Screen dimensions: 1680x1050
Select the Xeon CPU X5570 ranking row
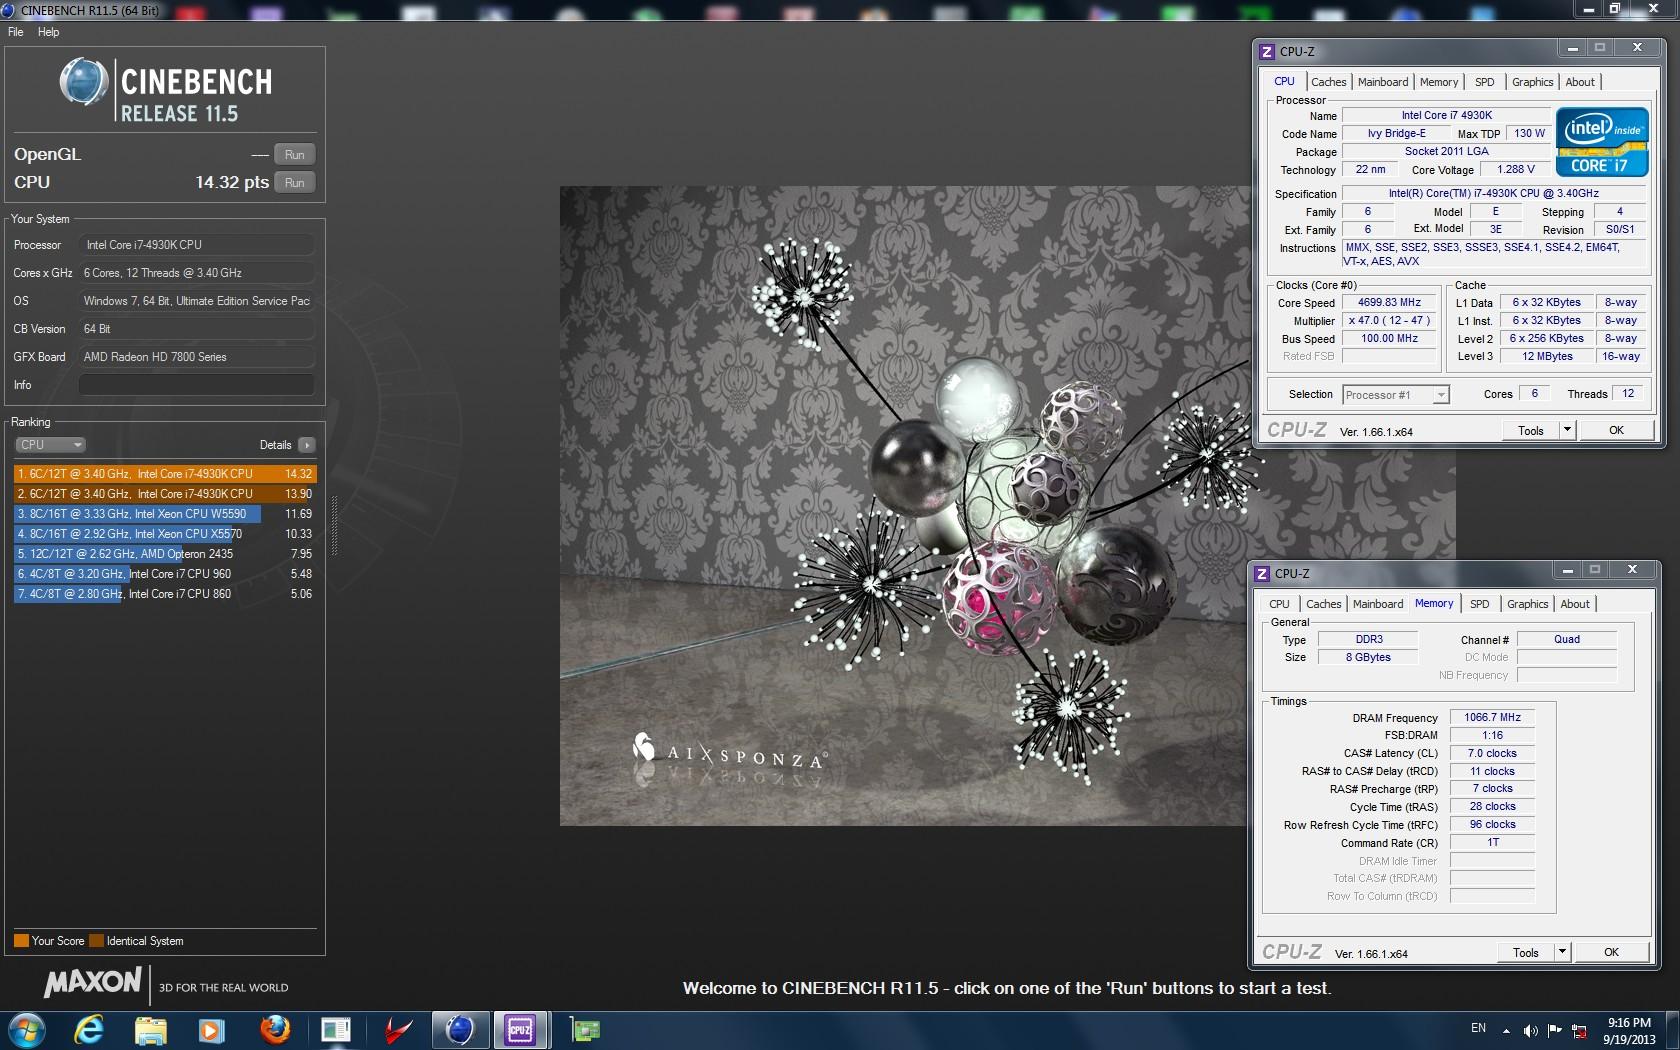point(165,534)
